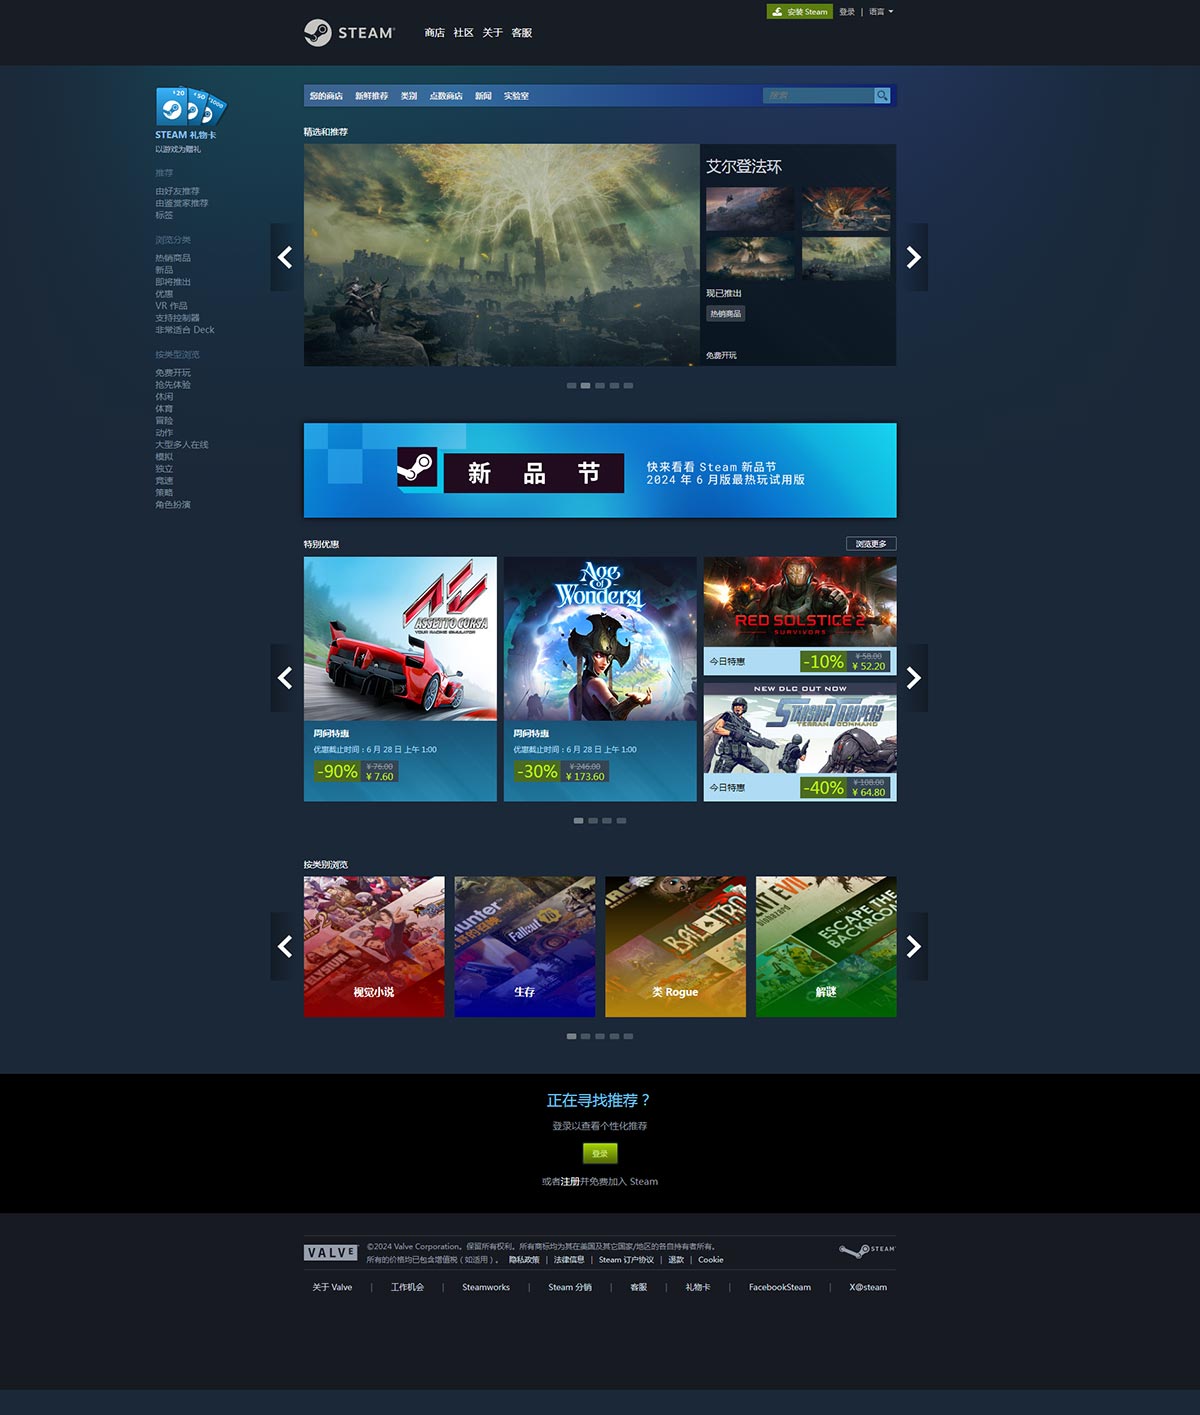
Task: Open the Steam 新品节 banner
Action: tap(600, 470)
